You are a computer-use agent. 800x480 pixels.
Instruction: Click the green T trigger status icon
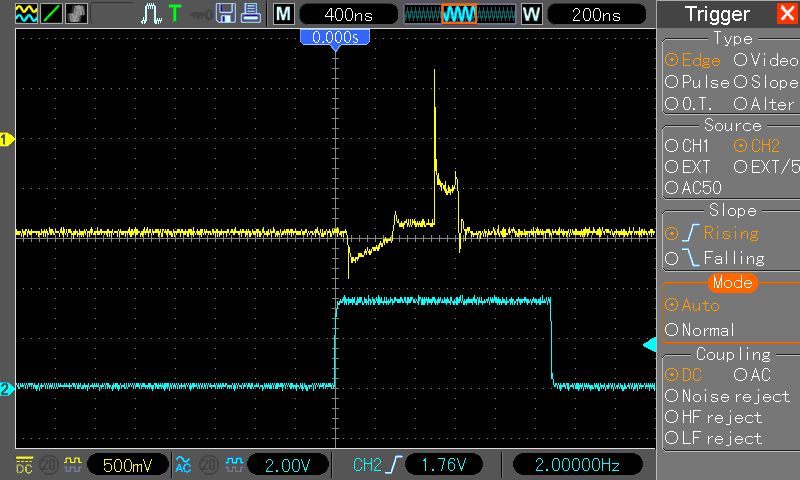[x=175, y=14]
